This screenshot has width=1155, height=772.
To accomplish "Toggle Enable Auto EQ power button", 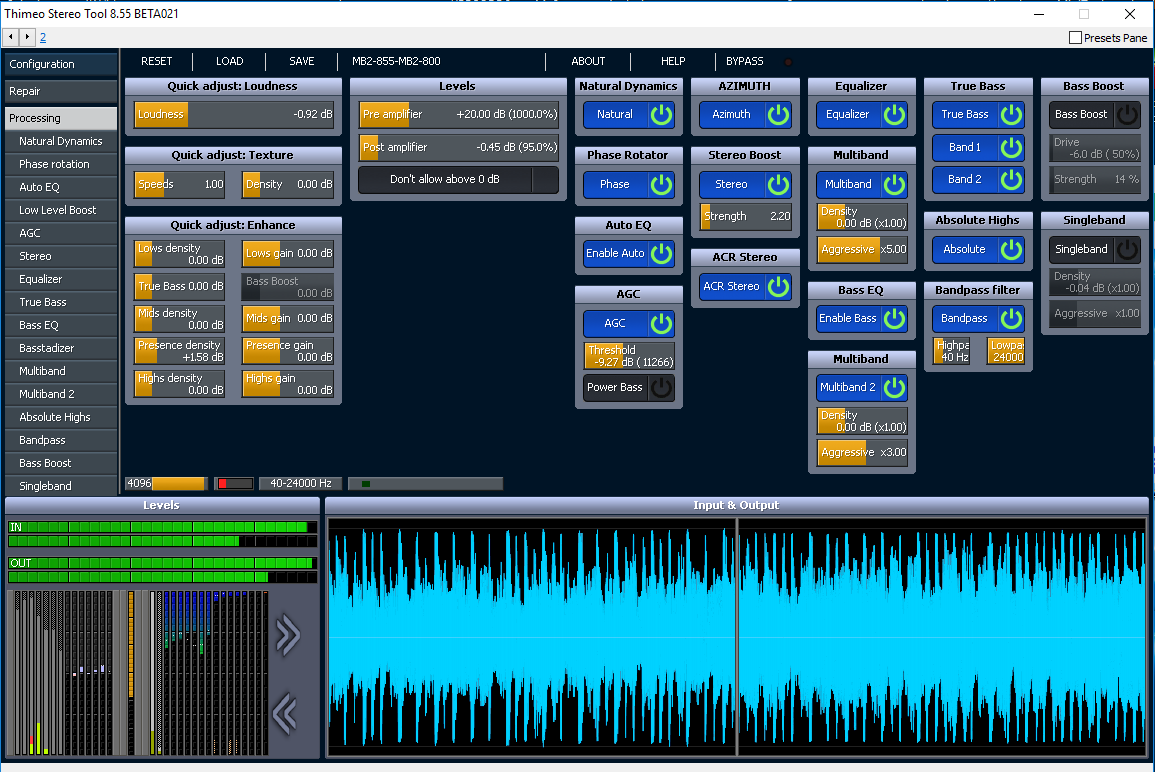I will click(x=661, y=253).
